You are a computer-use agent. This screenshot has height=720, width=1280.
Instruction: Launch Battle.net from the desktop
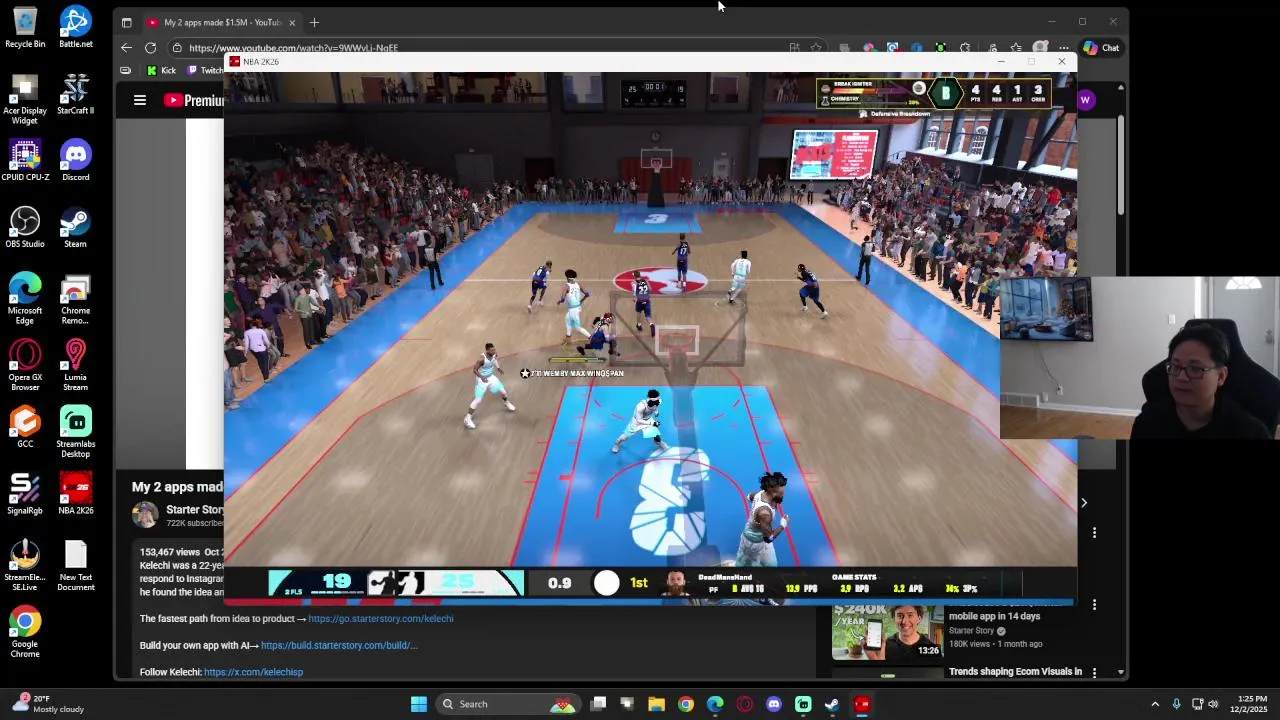tap(75, 27)
